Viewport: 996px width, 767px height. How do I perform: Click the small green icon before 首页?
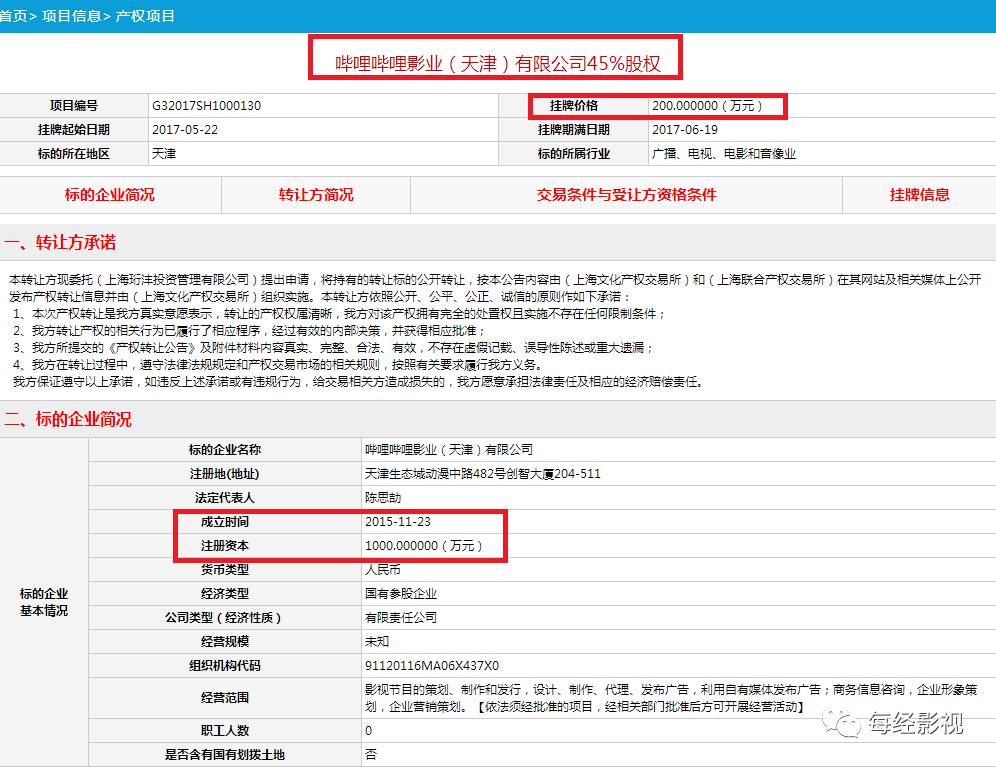point(3,14)
